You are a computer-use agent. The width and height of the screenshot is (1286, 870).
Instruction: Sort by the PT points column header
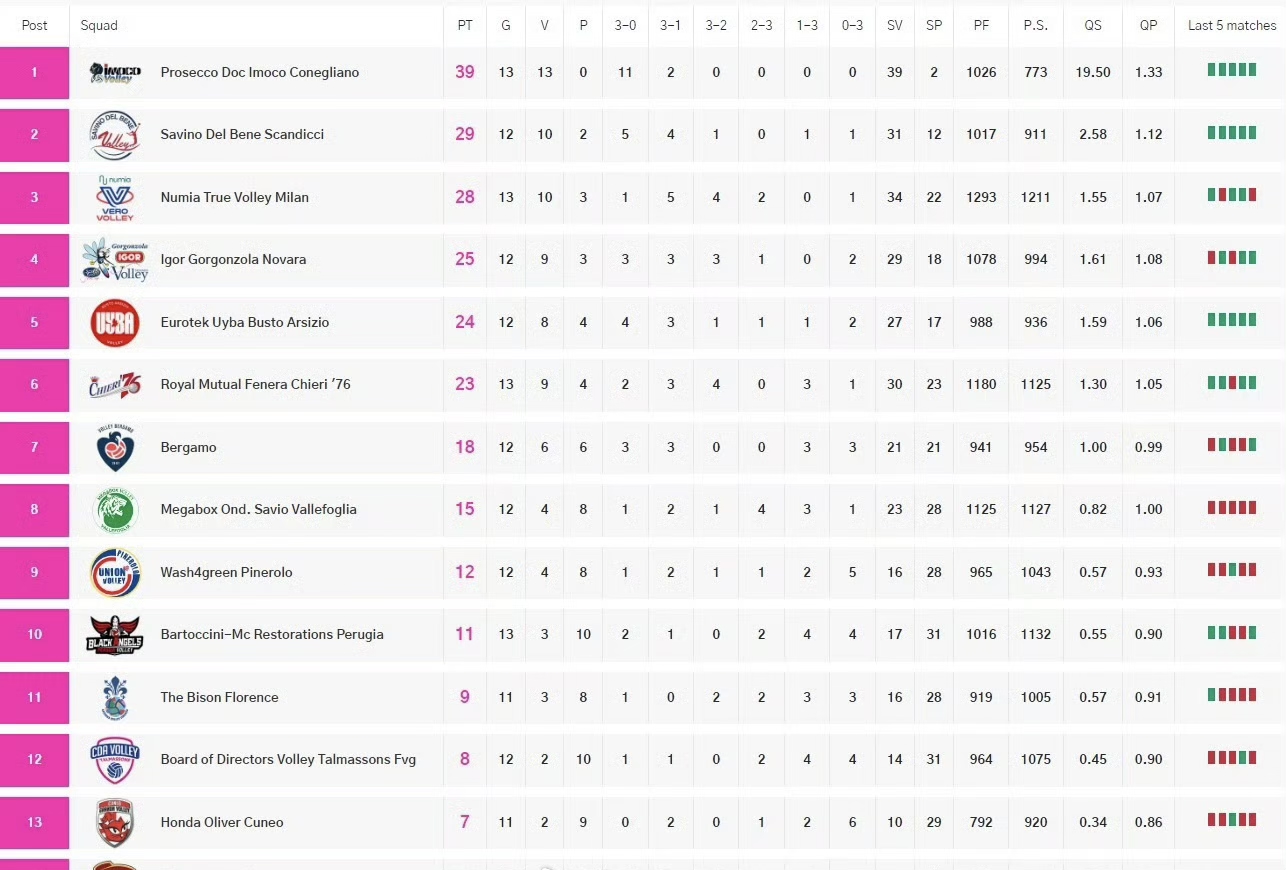point(465,25)
